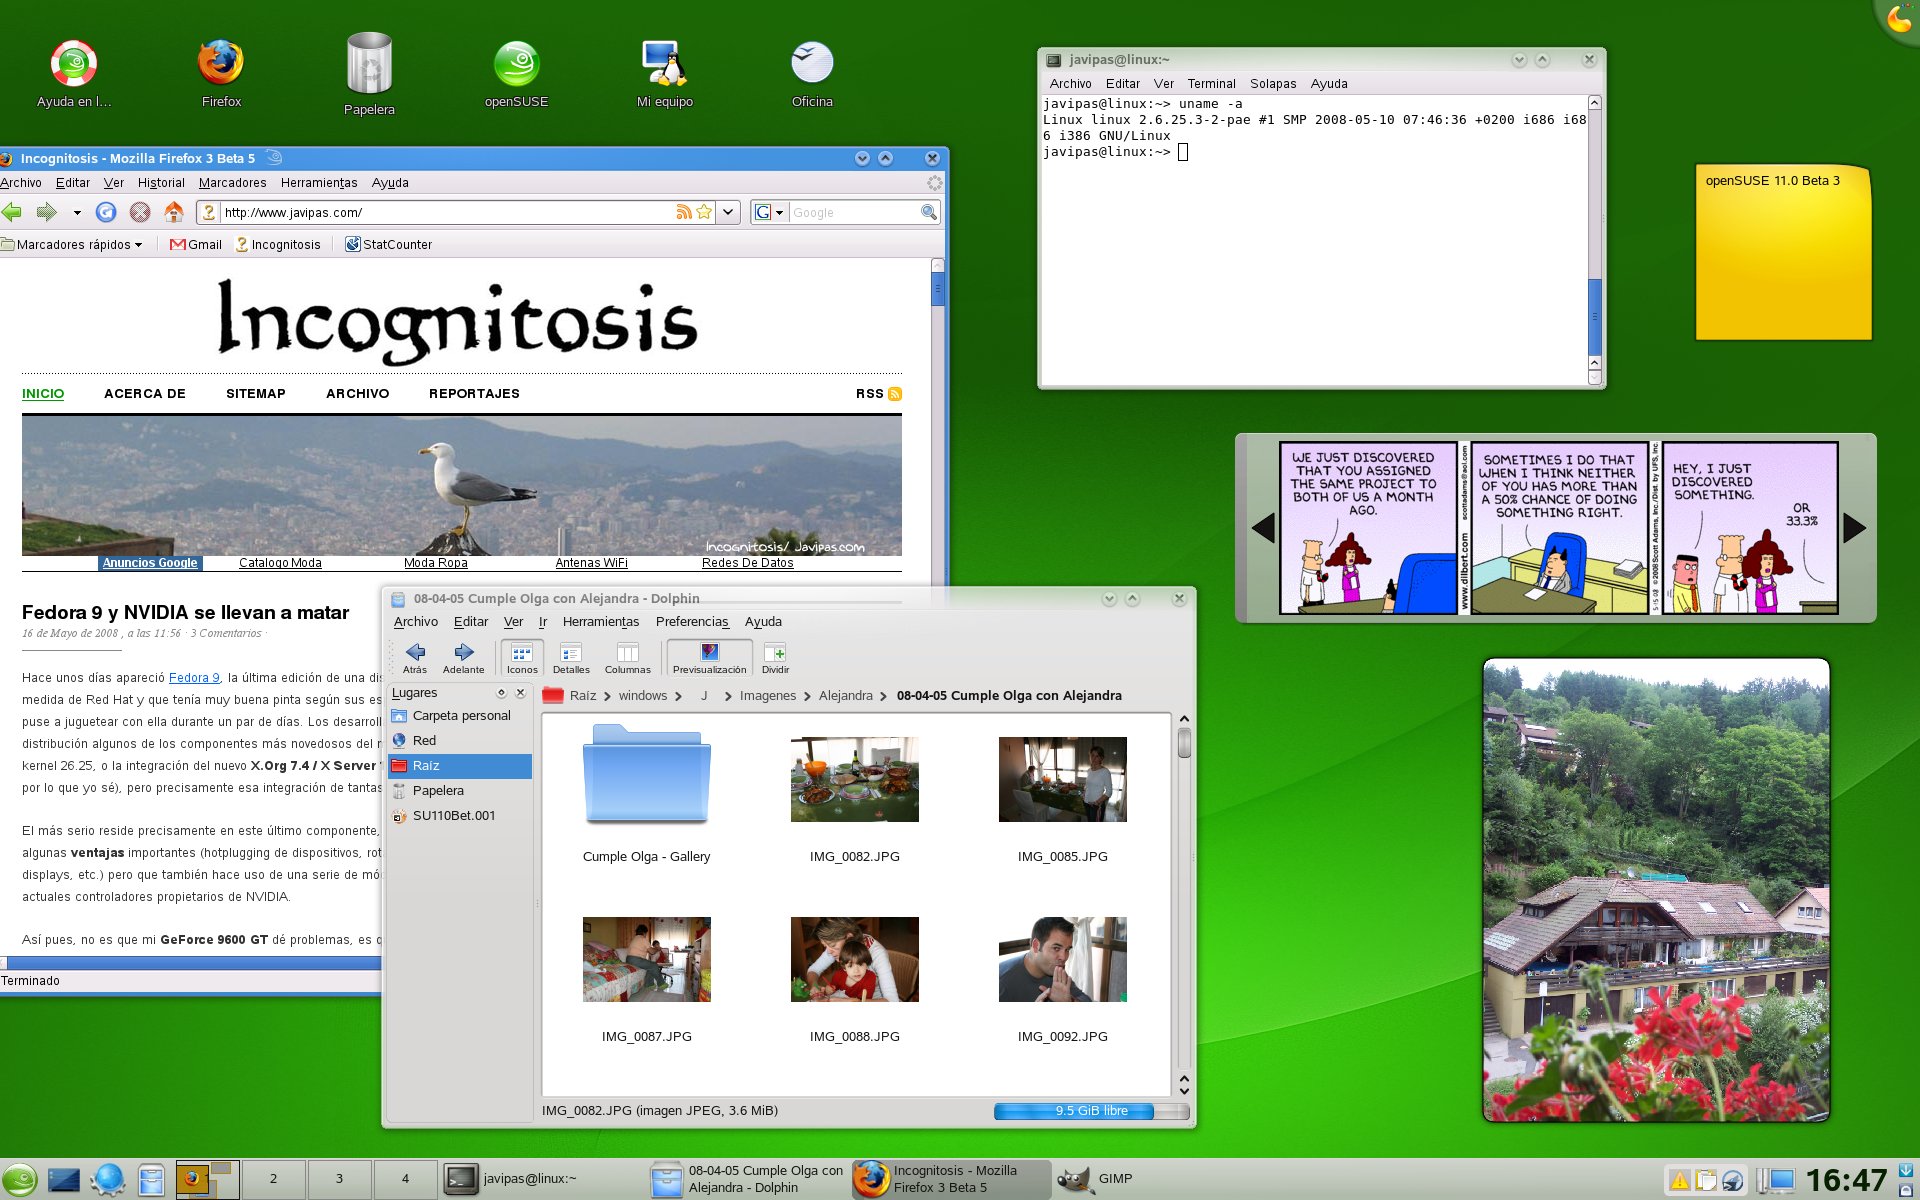Click the Firefox home button
The height and width of the screenshot is (1200, 1920).
pos(174,212)
